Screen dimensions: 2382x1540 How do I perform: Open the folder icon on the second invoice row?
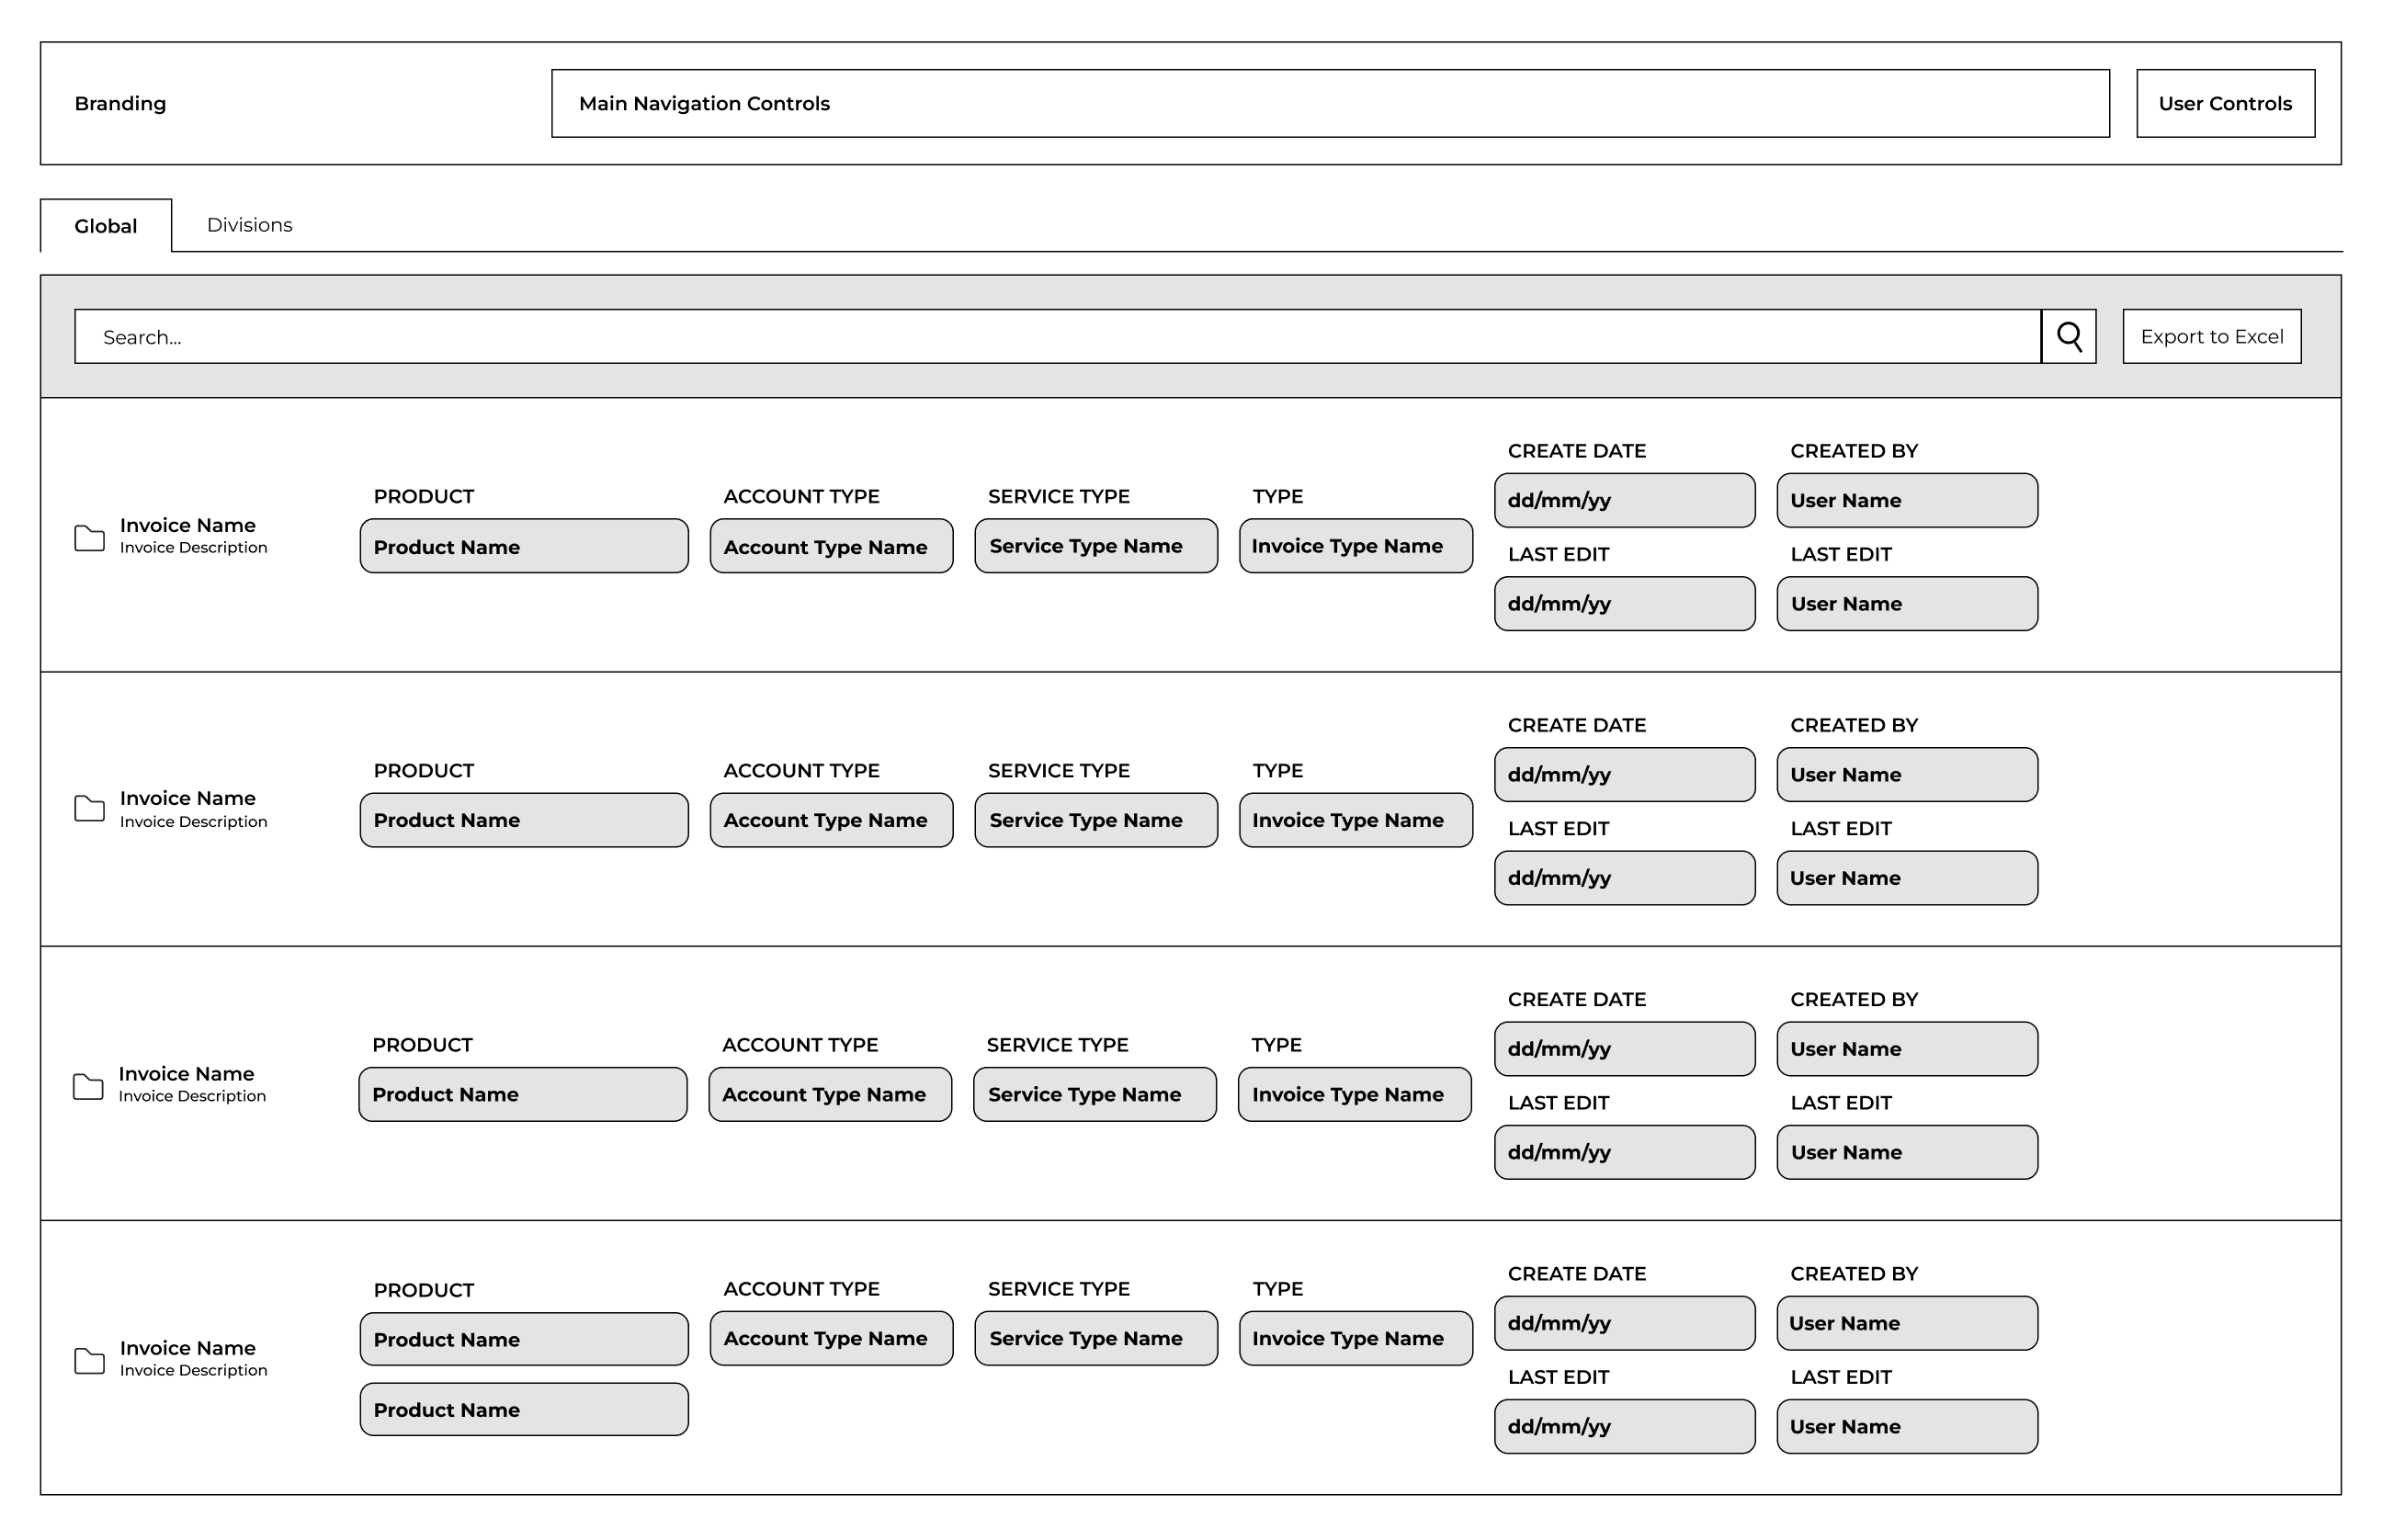point(89,812)
